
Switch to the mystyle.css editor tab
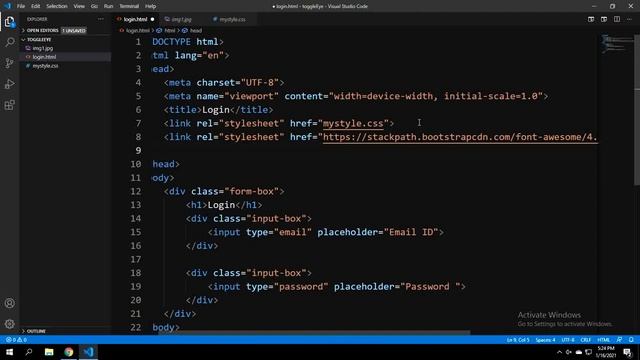[x=232, y=19]
